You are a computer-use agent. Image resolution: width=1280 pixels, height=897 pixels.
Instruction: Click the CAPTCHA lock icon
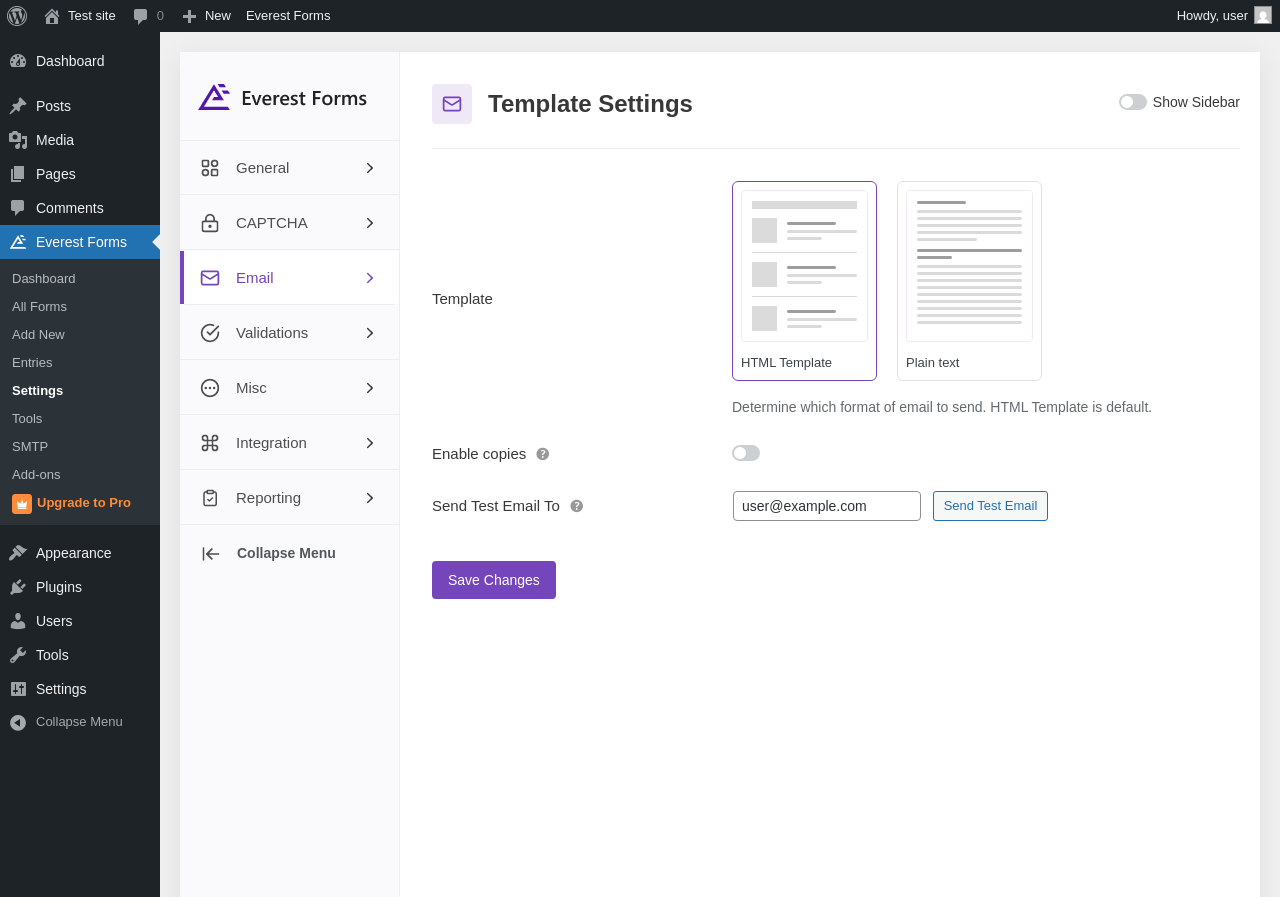[210, 223]
